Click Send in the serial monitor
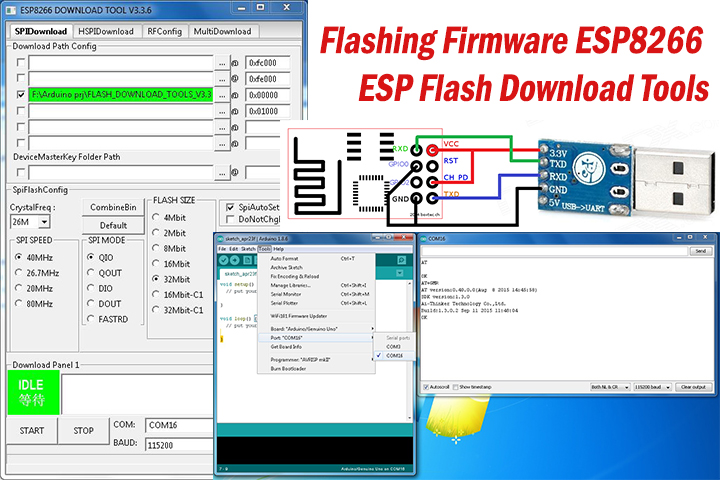This screenshot has height=480, width=720. (x=700, y=251)
